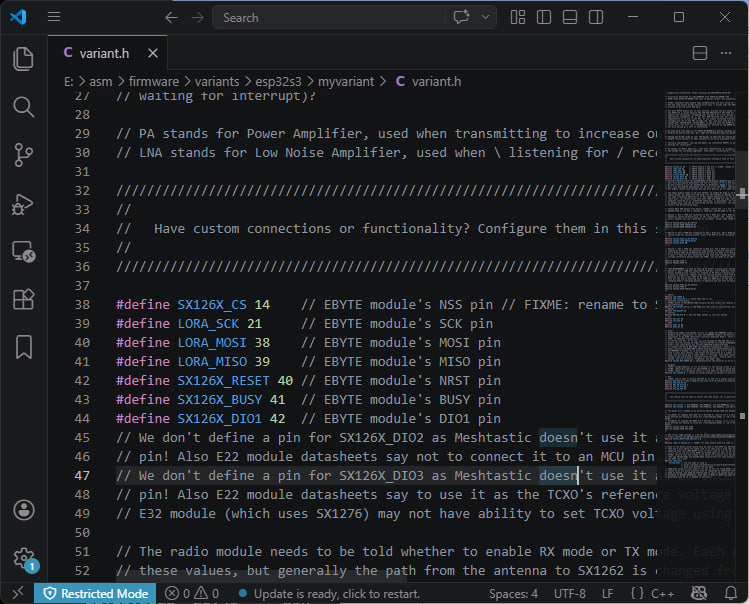Viewport: 749px width, 604px height.
Task: Open the Search view in activity bar
Action: [23, 107]
